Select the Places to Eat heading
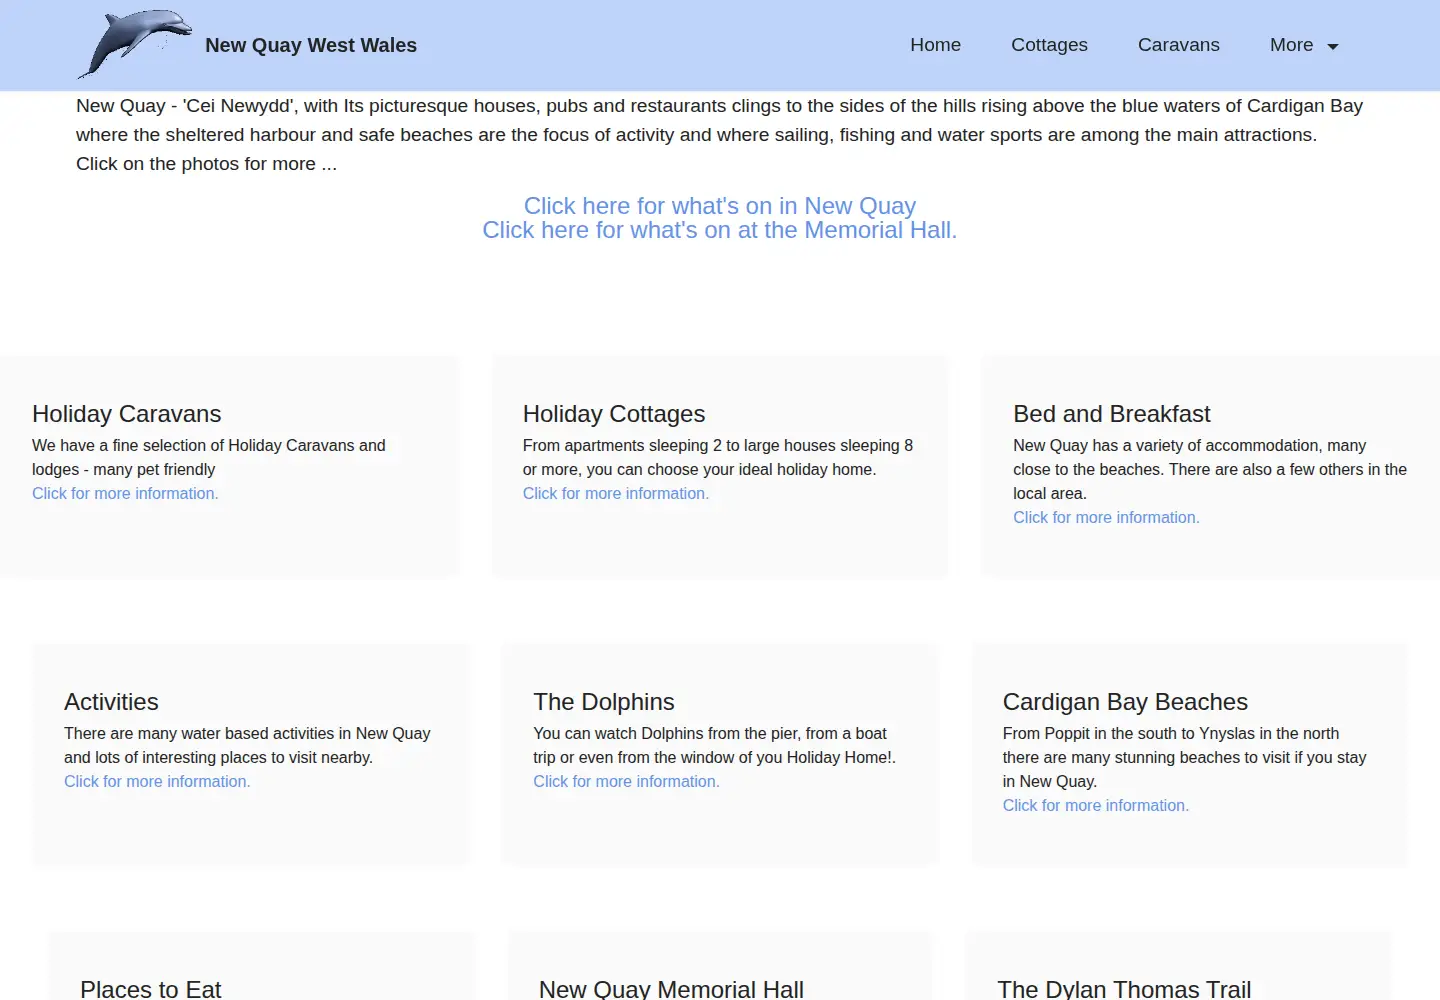Screen dimensions: 1440x1000 [x=151, y=989]
